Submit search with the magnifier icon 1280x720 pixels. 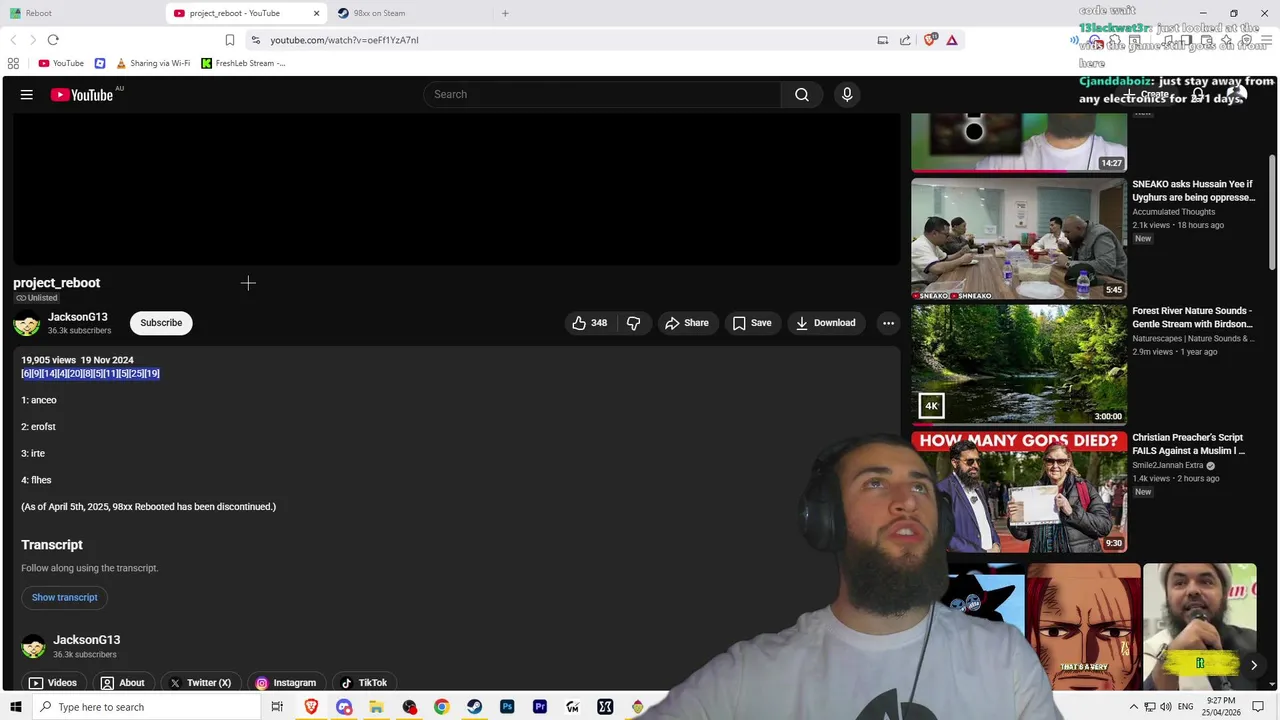pos(802,95)
